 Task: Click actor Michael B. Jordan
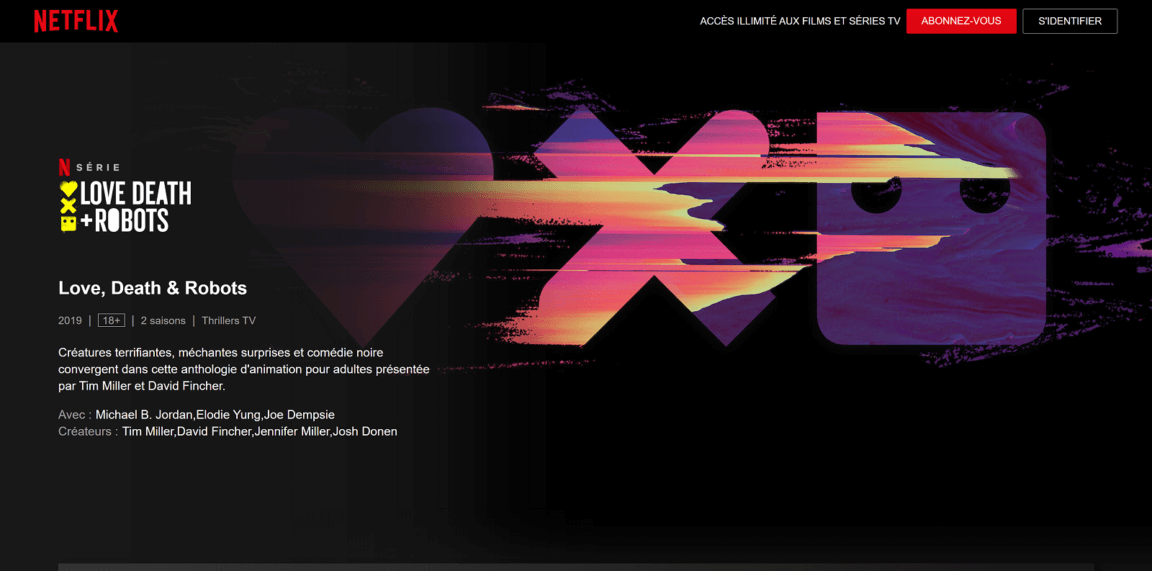pos(144,414)
